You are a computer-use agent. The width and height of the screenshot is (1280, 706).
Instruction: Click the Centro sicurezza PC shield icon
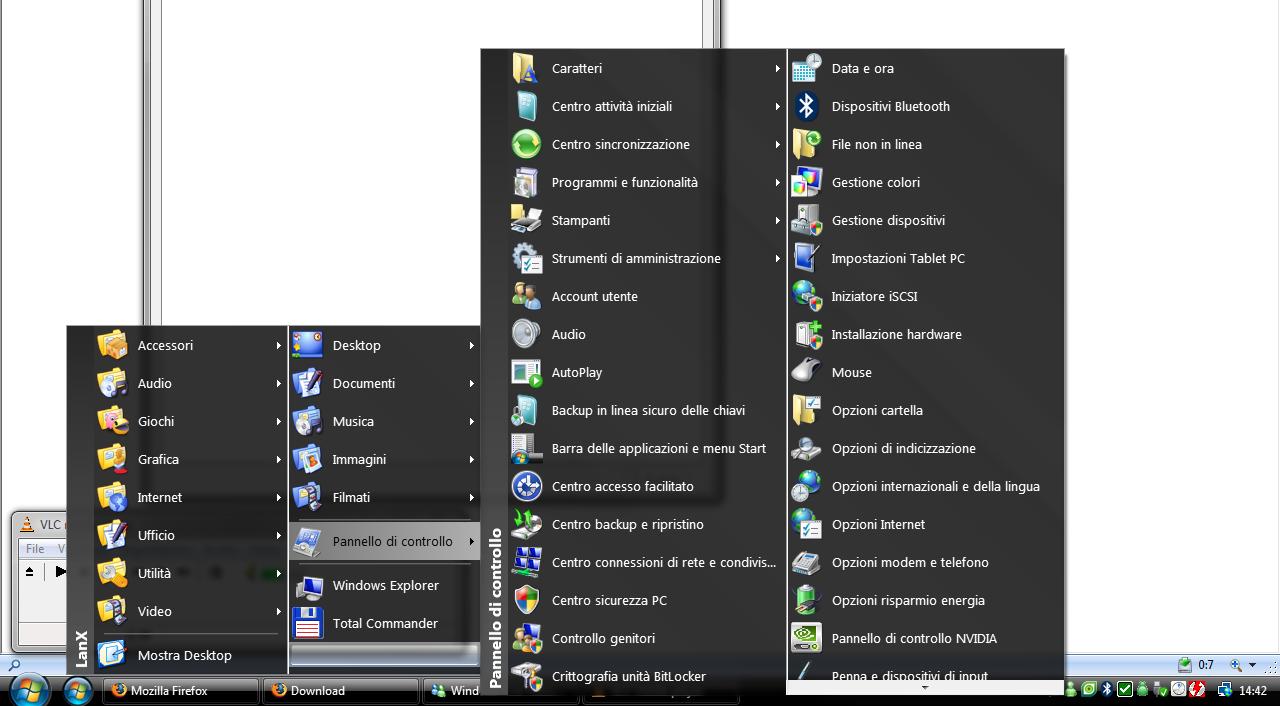(x=526, y=600)
